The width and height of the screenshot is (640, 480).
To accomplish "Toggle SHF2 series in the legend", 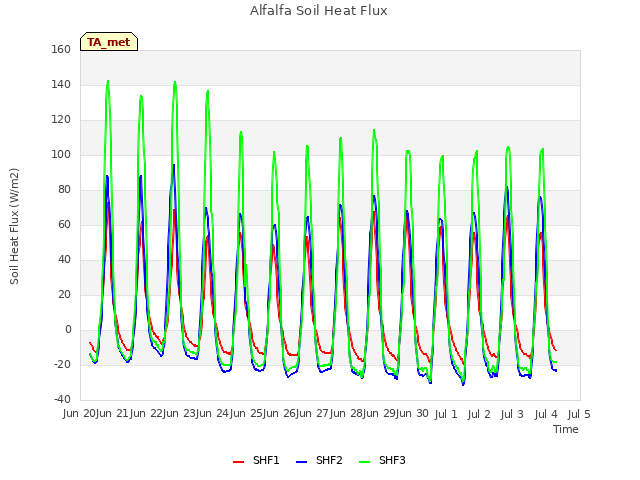I will click(319, 460).
